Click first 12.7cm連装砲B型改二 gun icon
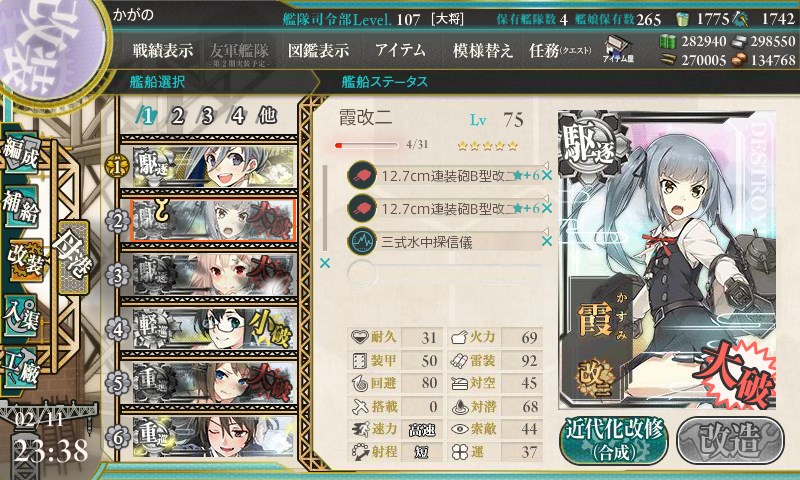The width and height of the screenshot is (800, 480). [x=361, y=175]
